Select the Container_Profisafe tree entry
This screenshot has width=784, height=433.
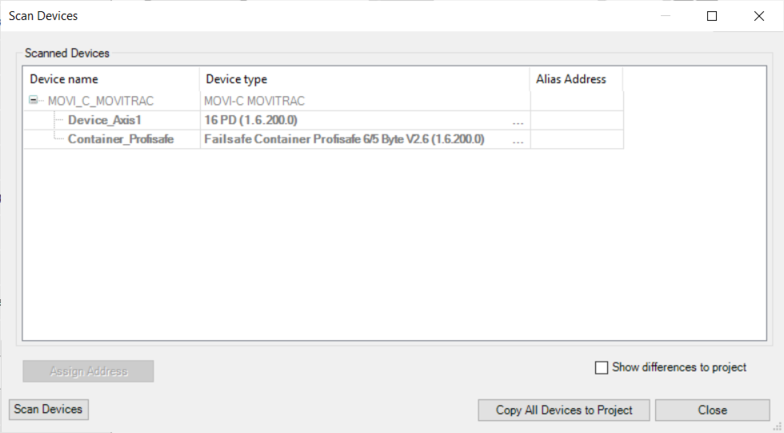(x=120, y=139)
